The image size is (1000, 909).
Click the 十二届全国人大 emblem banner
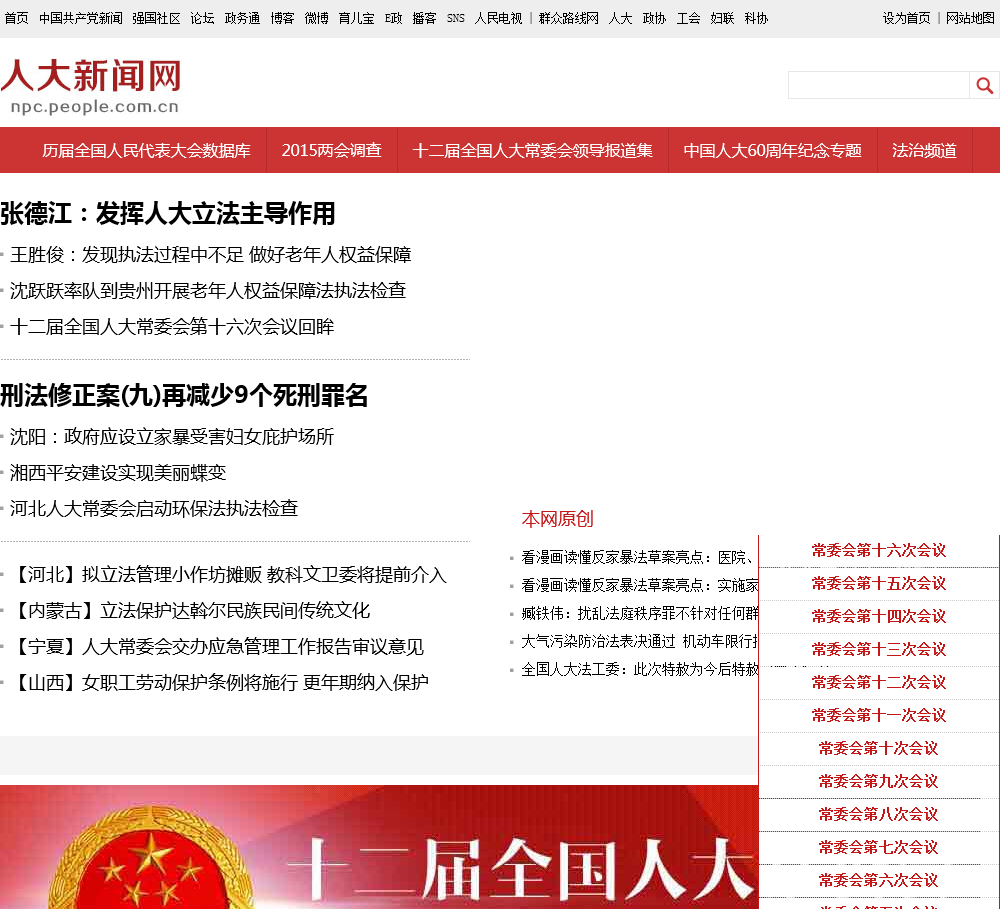coord(379,847)
